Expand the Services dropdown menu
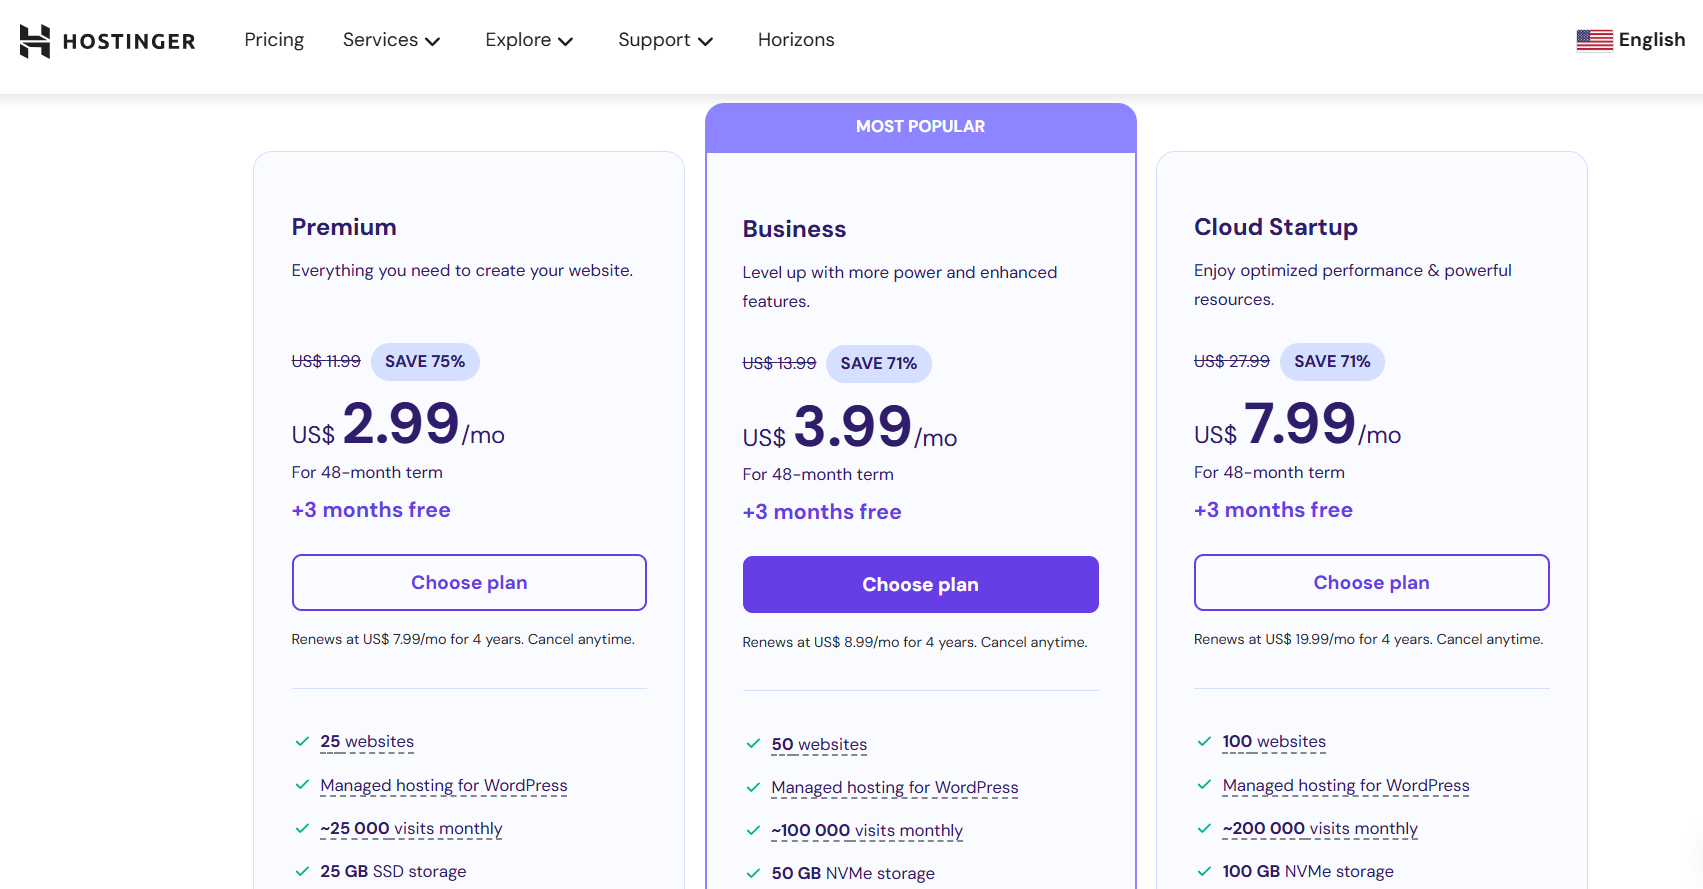The width and height of the screenshot is (1703, 889). point(391,40)
